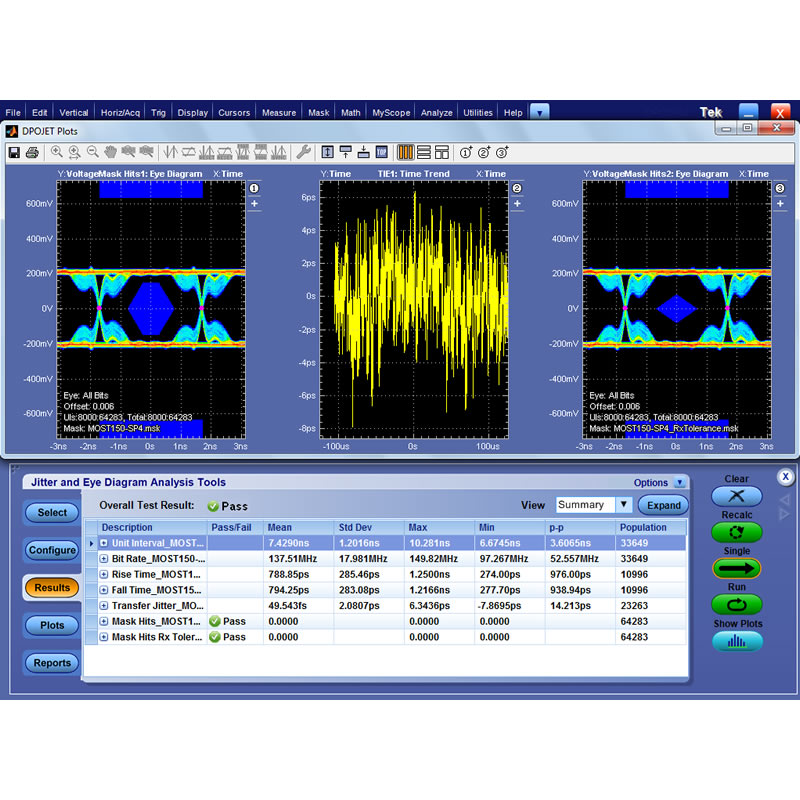Screen dimensions: 800x800
Task: Click the Show Plots histogram button
Action: pos(737,641)
